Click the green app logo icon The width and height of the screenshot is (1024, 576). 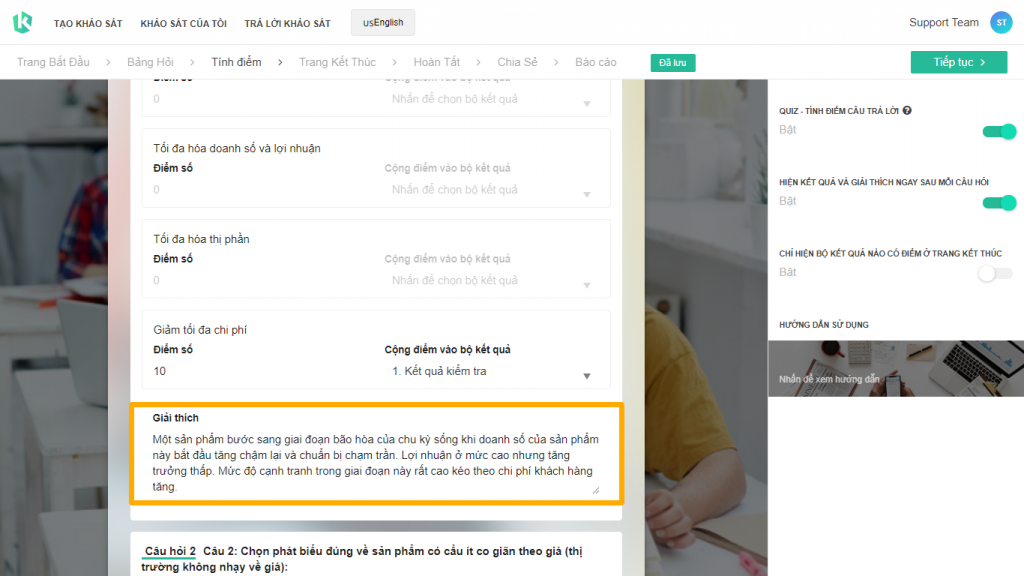22,23
